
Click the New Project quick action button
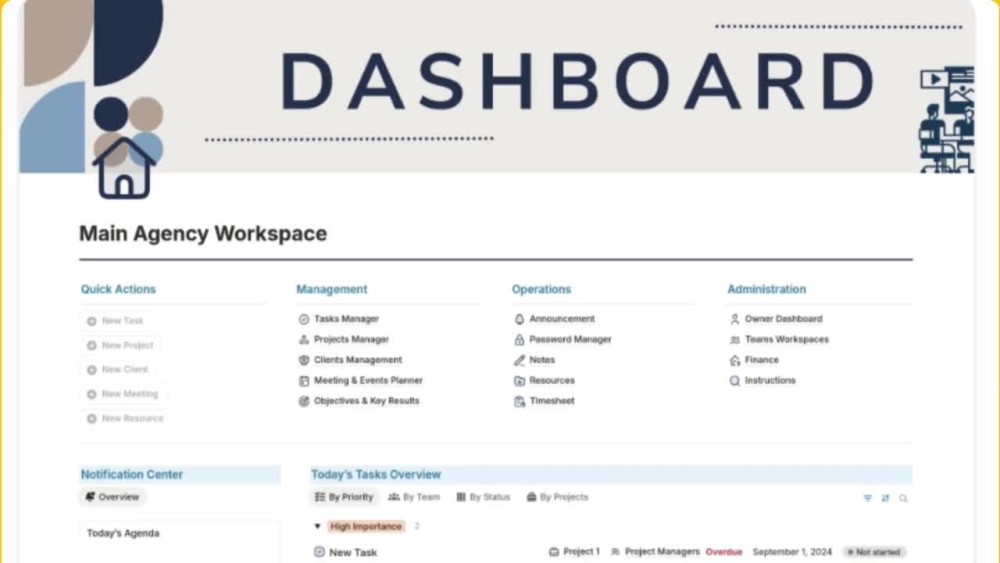pyautogui.click(x=121, y=346)
